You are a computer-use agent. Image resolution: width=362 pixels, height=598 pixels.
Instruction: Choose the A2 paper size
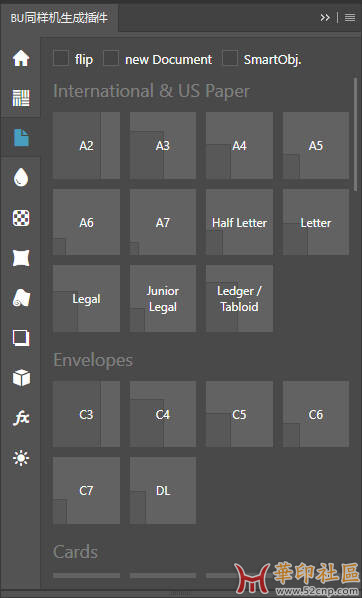[86, 145]
